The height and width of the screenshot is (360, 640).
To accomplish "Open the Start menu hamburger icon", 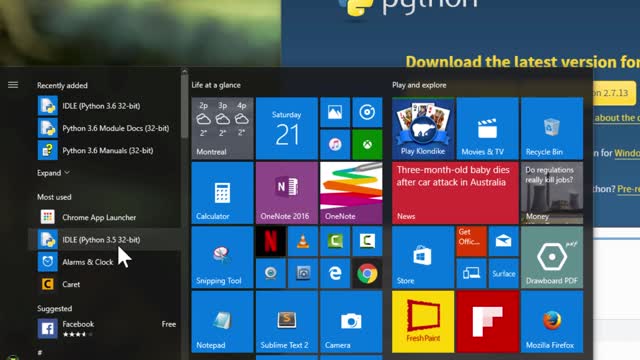I will (13, 84).
